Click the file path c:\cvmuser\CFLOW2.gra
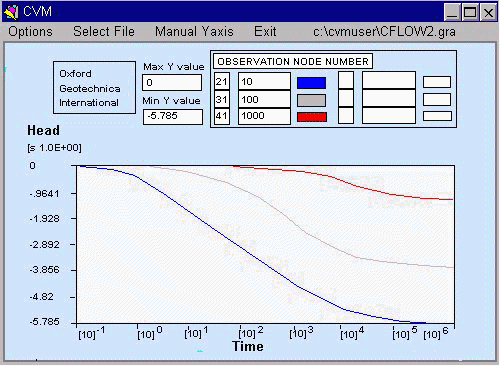This screenshot has width=500, height=366. click(x=384, y=32)
